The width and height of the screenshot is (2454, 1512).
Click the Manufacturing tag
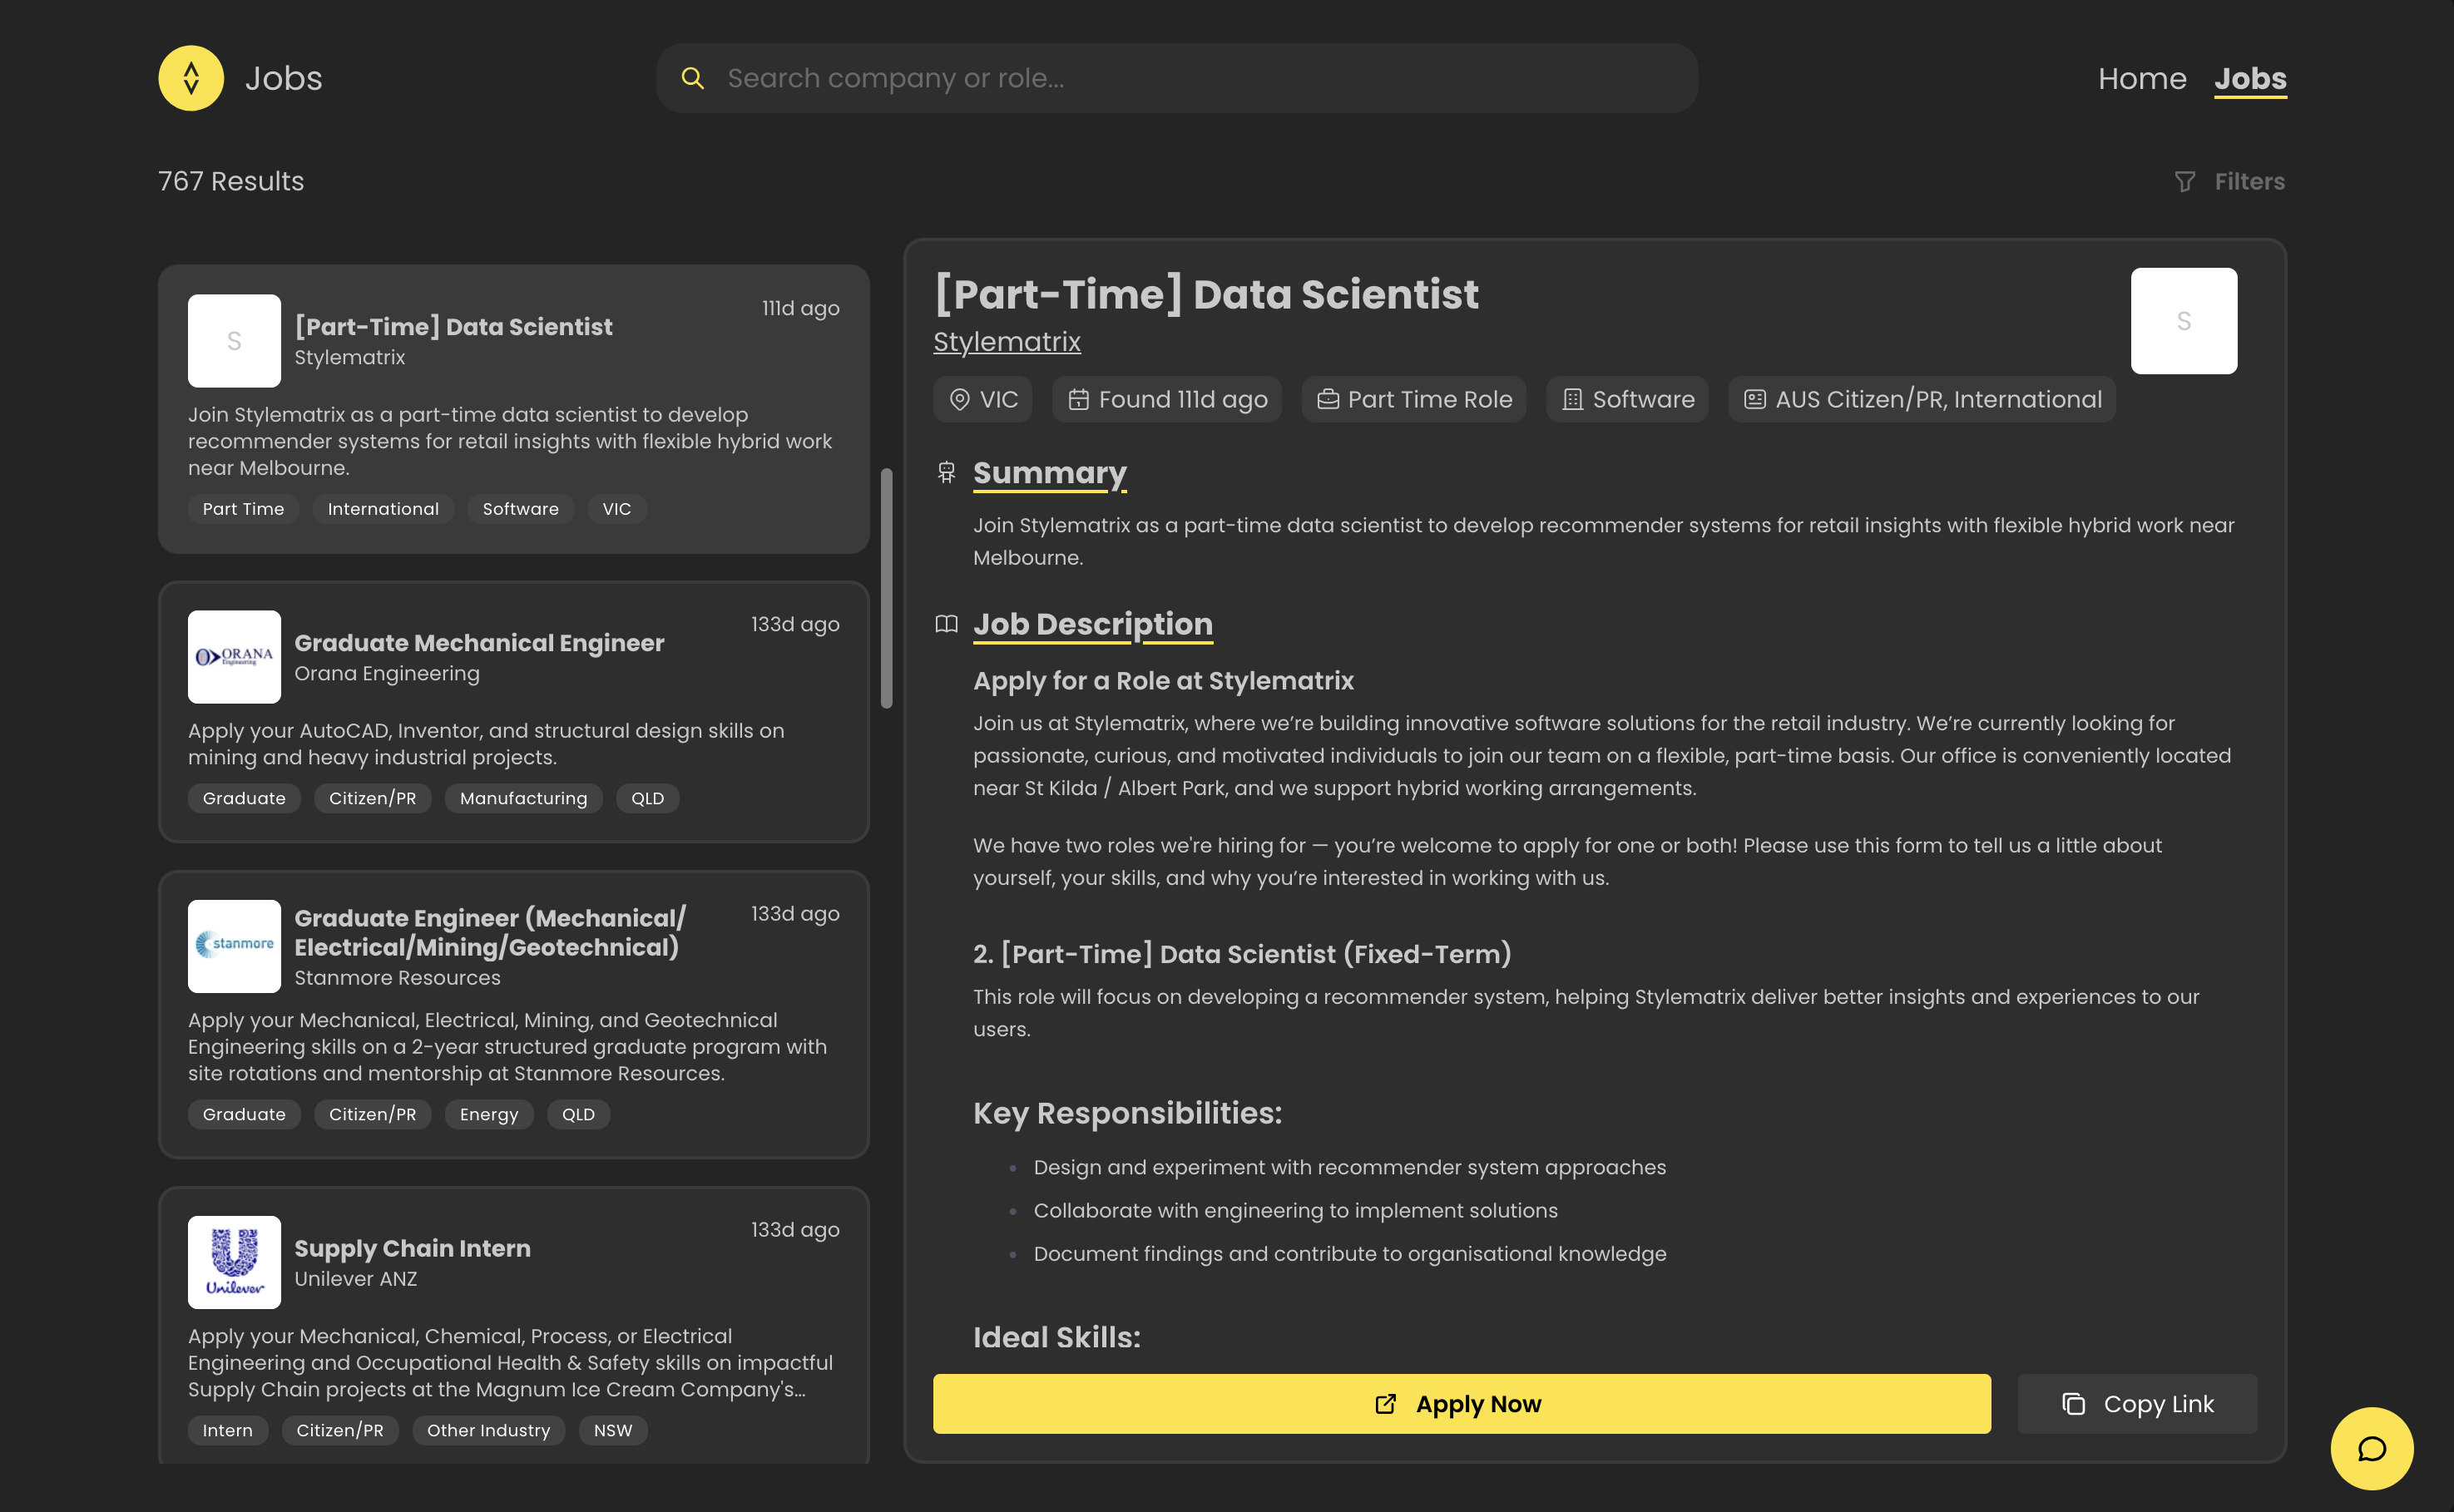click(523, 798)
